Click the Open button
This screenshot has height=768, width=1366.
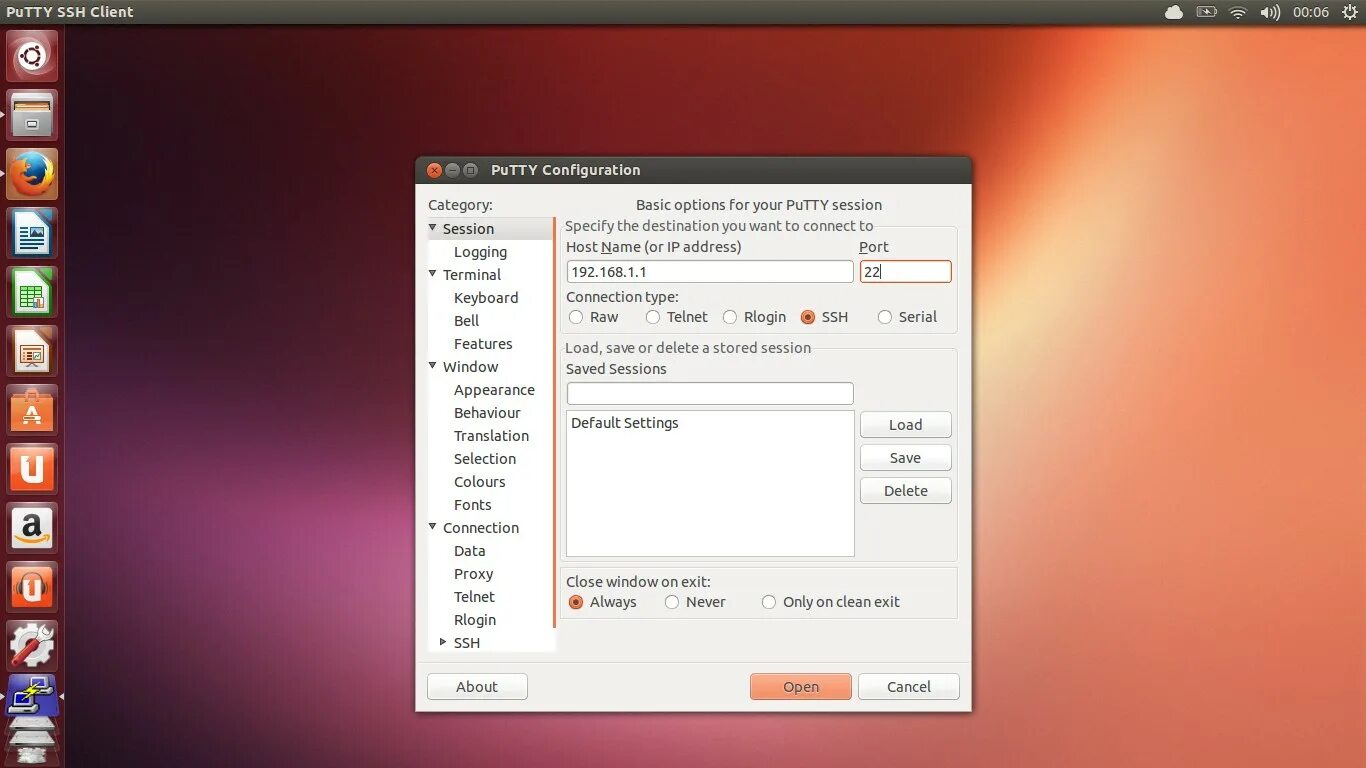pos(801,687)
